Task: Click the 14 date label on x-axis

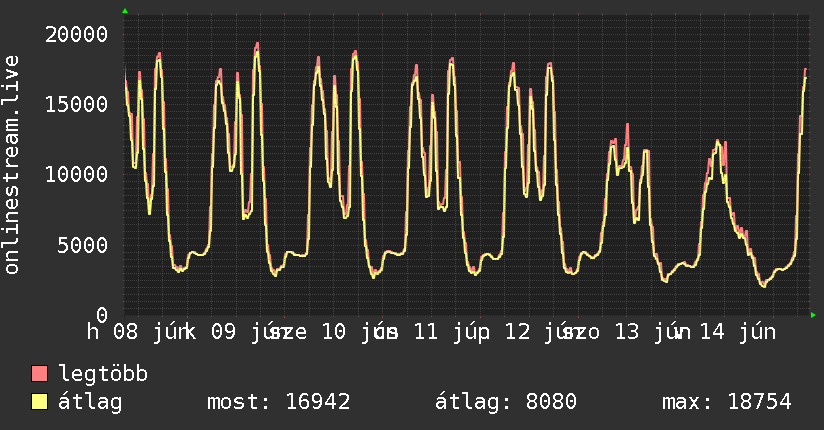Action: [712, 332]
